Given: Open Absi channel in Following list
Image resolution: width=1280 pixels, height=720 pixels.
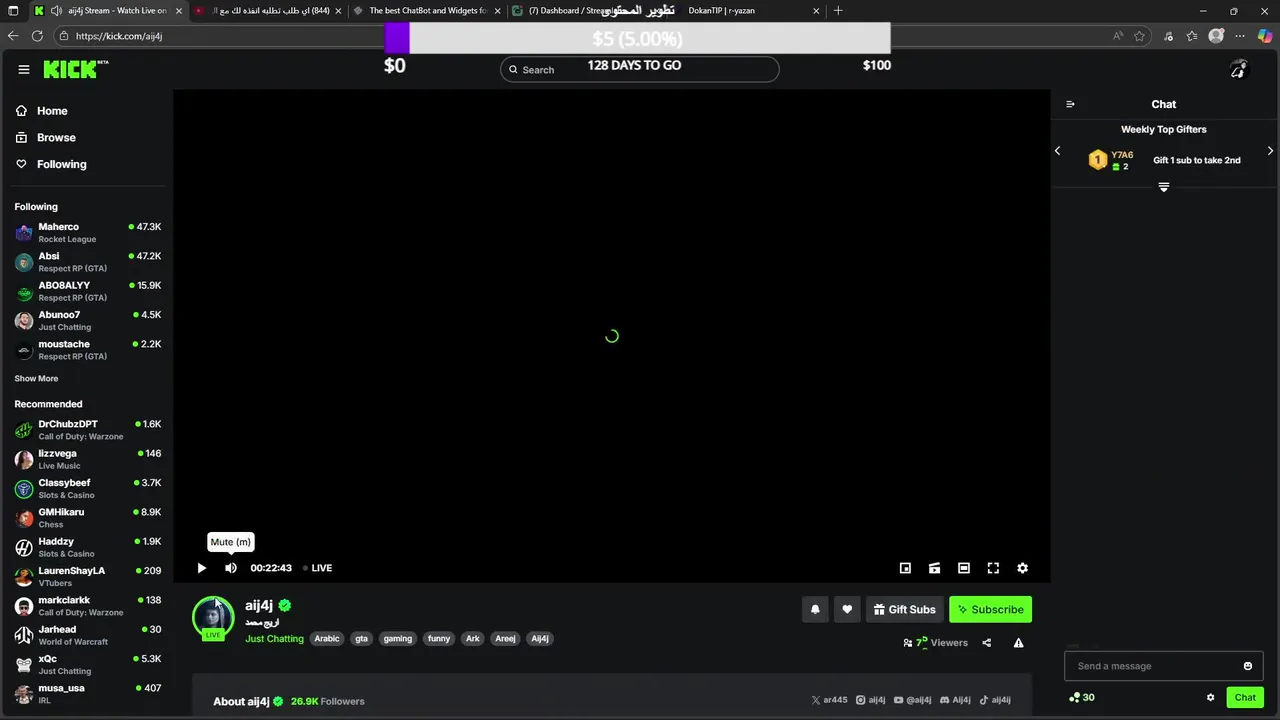Looking at the screenshot, I should point(88,262).
